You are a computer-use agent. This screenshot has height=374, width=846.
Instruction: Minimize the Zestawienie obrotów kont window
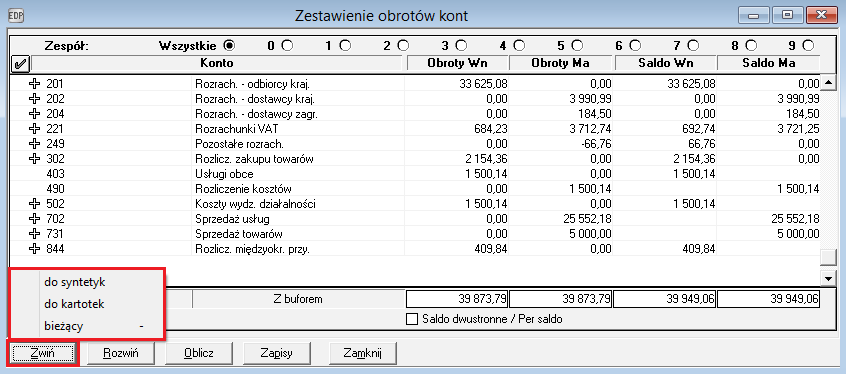[754, 15]
